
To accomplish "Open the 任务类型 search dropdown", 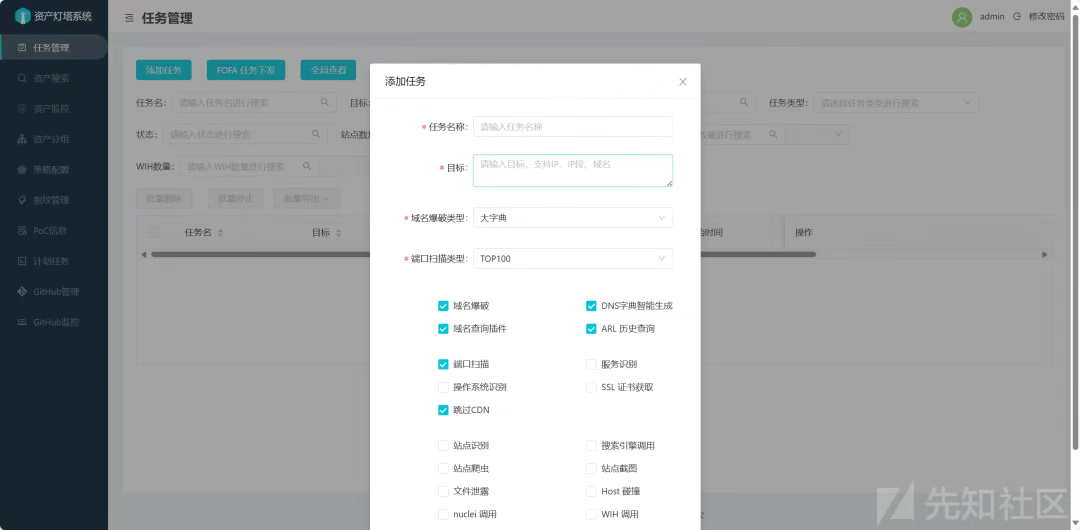I will click(x=895, y=103).
